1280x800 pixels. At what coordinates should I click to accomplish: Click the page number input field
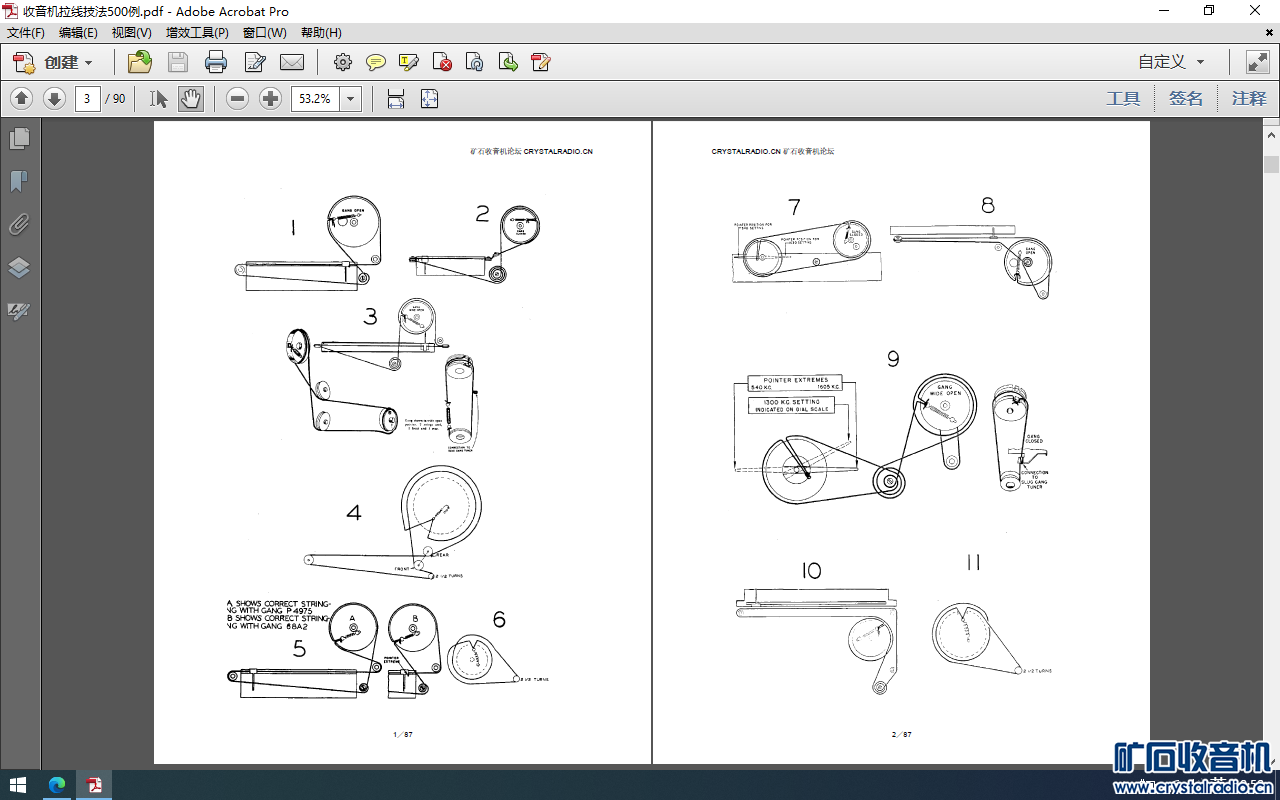click(x=88, y=99)
